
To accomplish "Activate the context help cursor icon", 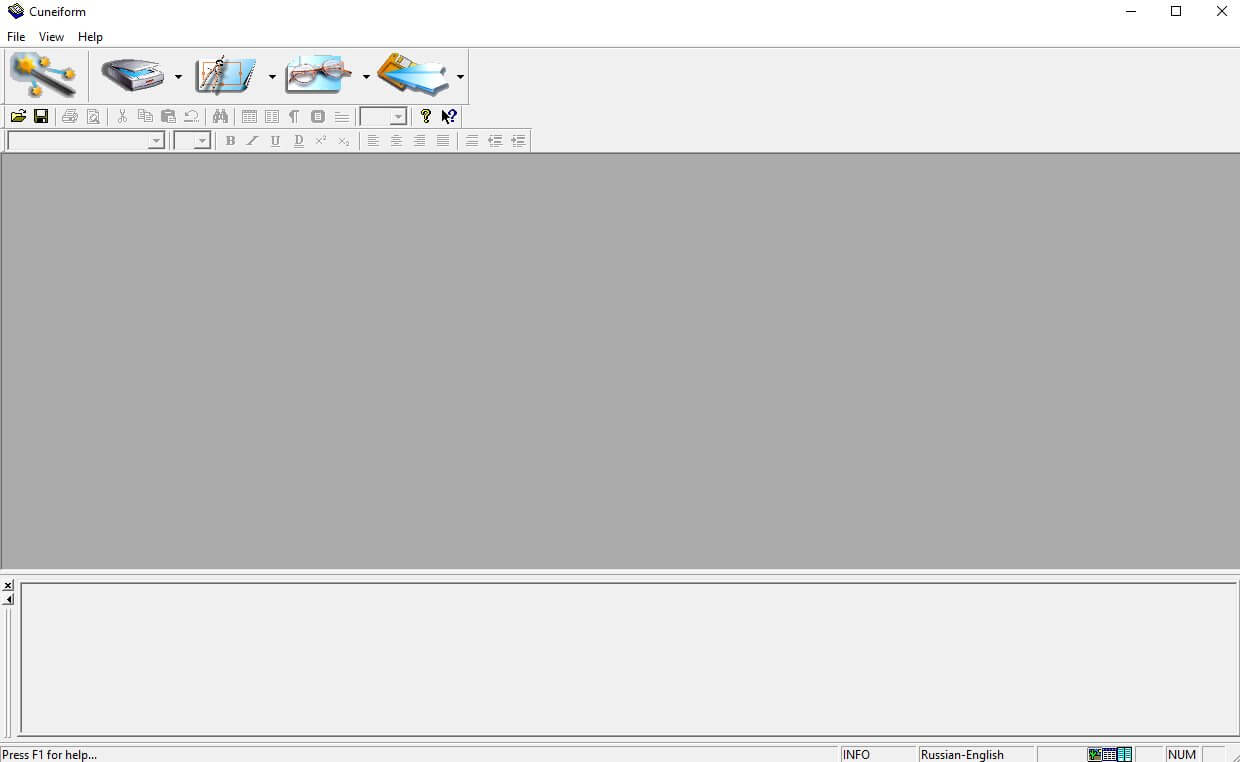I will click(x=449, y=117).
